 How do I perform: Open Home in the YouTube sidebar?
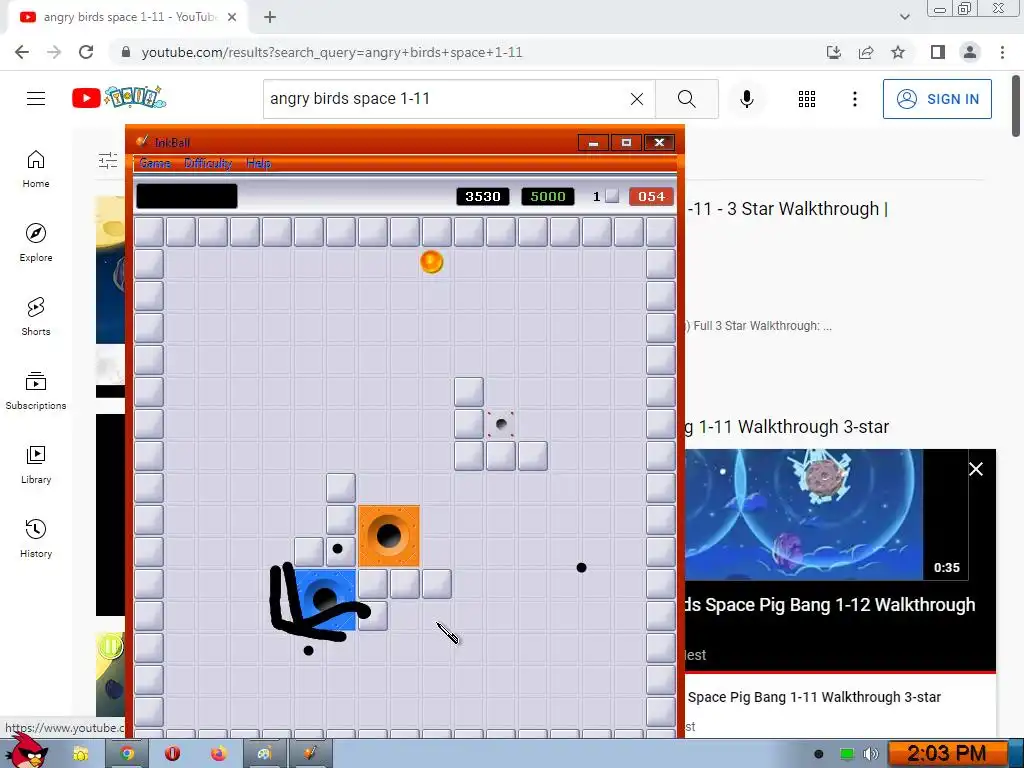click(x=36, y=168)
